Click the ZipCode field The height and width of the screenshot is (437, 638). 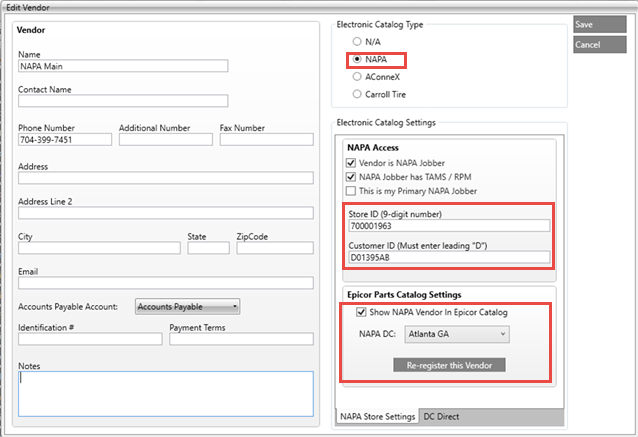[275, 248]
